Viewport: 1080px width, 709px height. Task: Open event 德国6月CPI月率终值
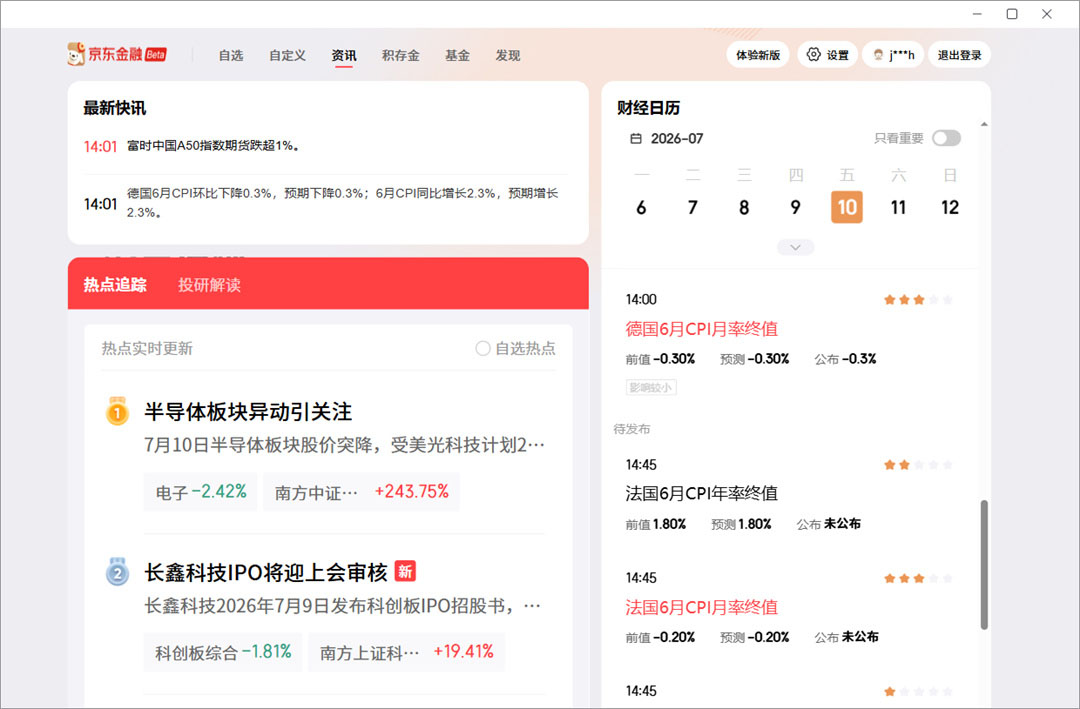coord(701,329)
